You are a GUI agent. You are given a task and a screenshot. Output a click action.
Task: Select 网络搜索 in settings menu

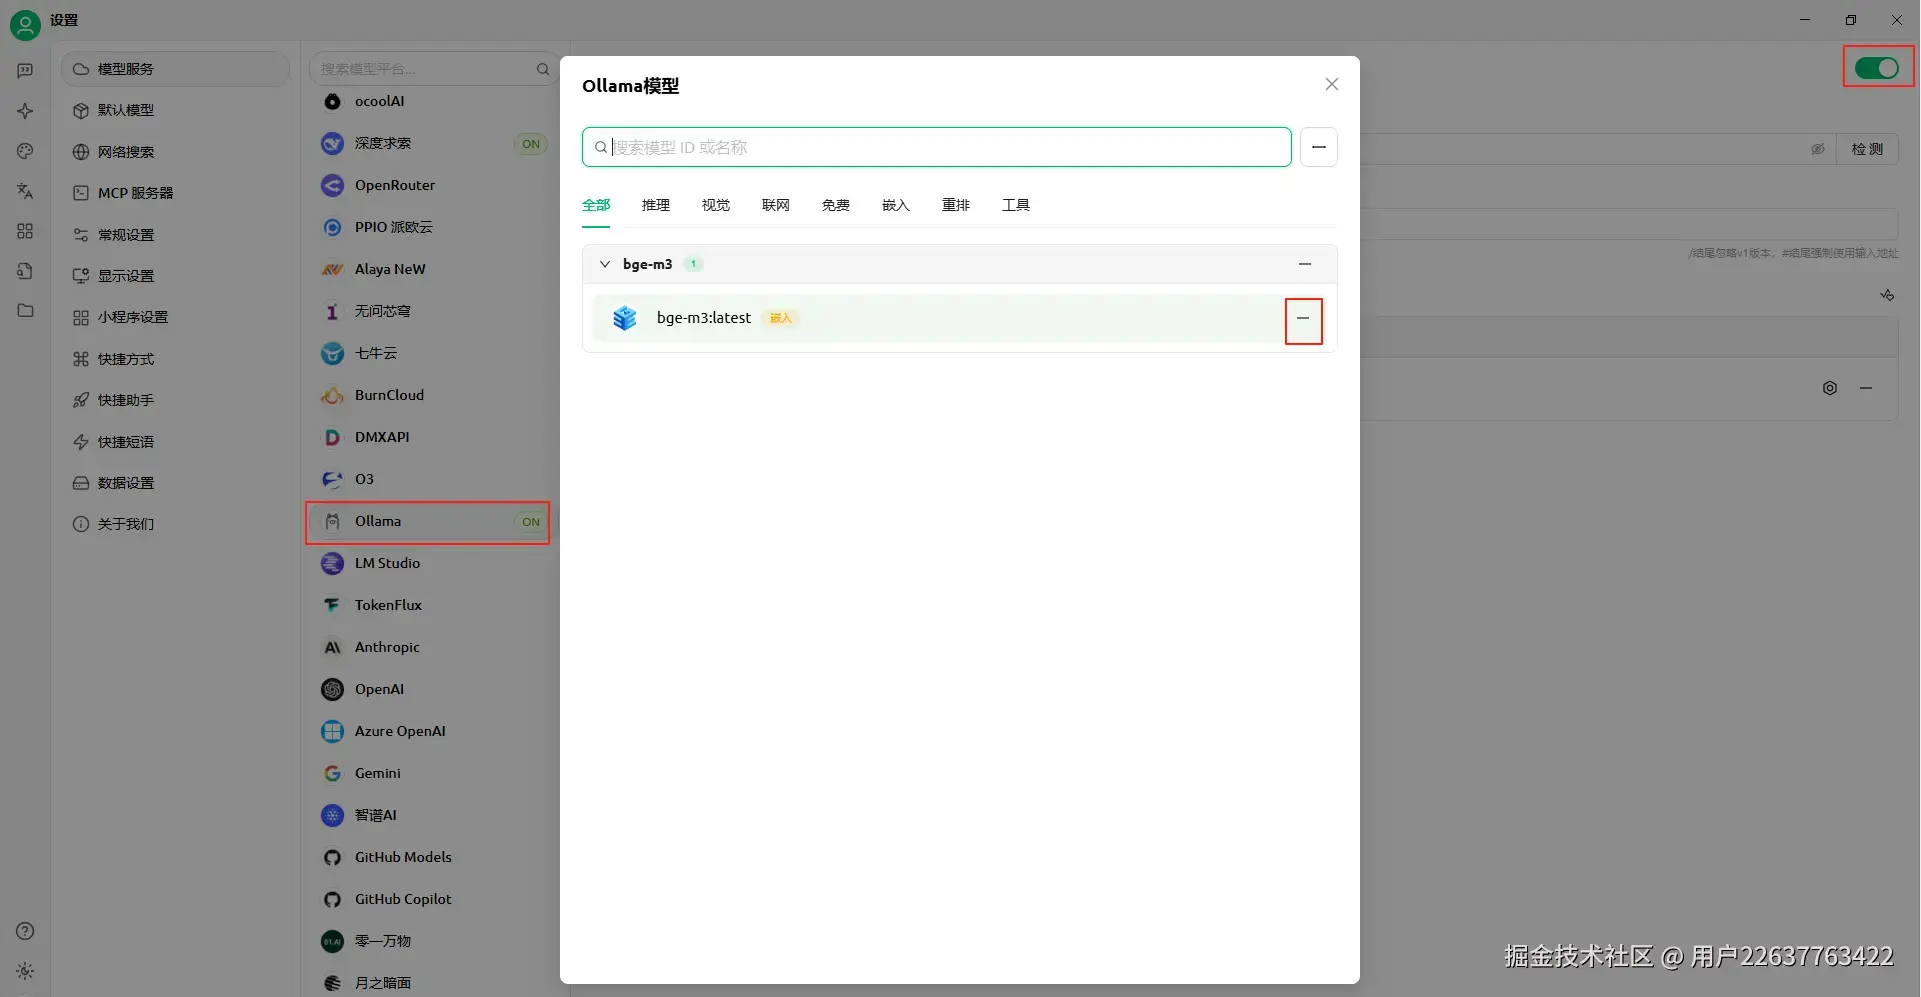pos(175,152)
